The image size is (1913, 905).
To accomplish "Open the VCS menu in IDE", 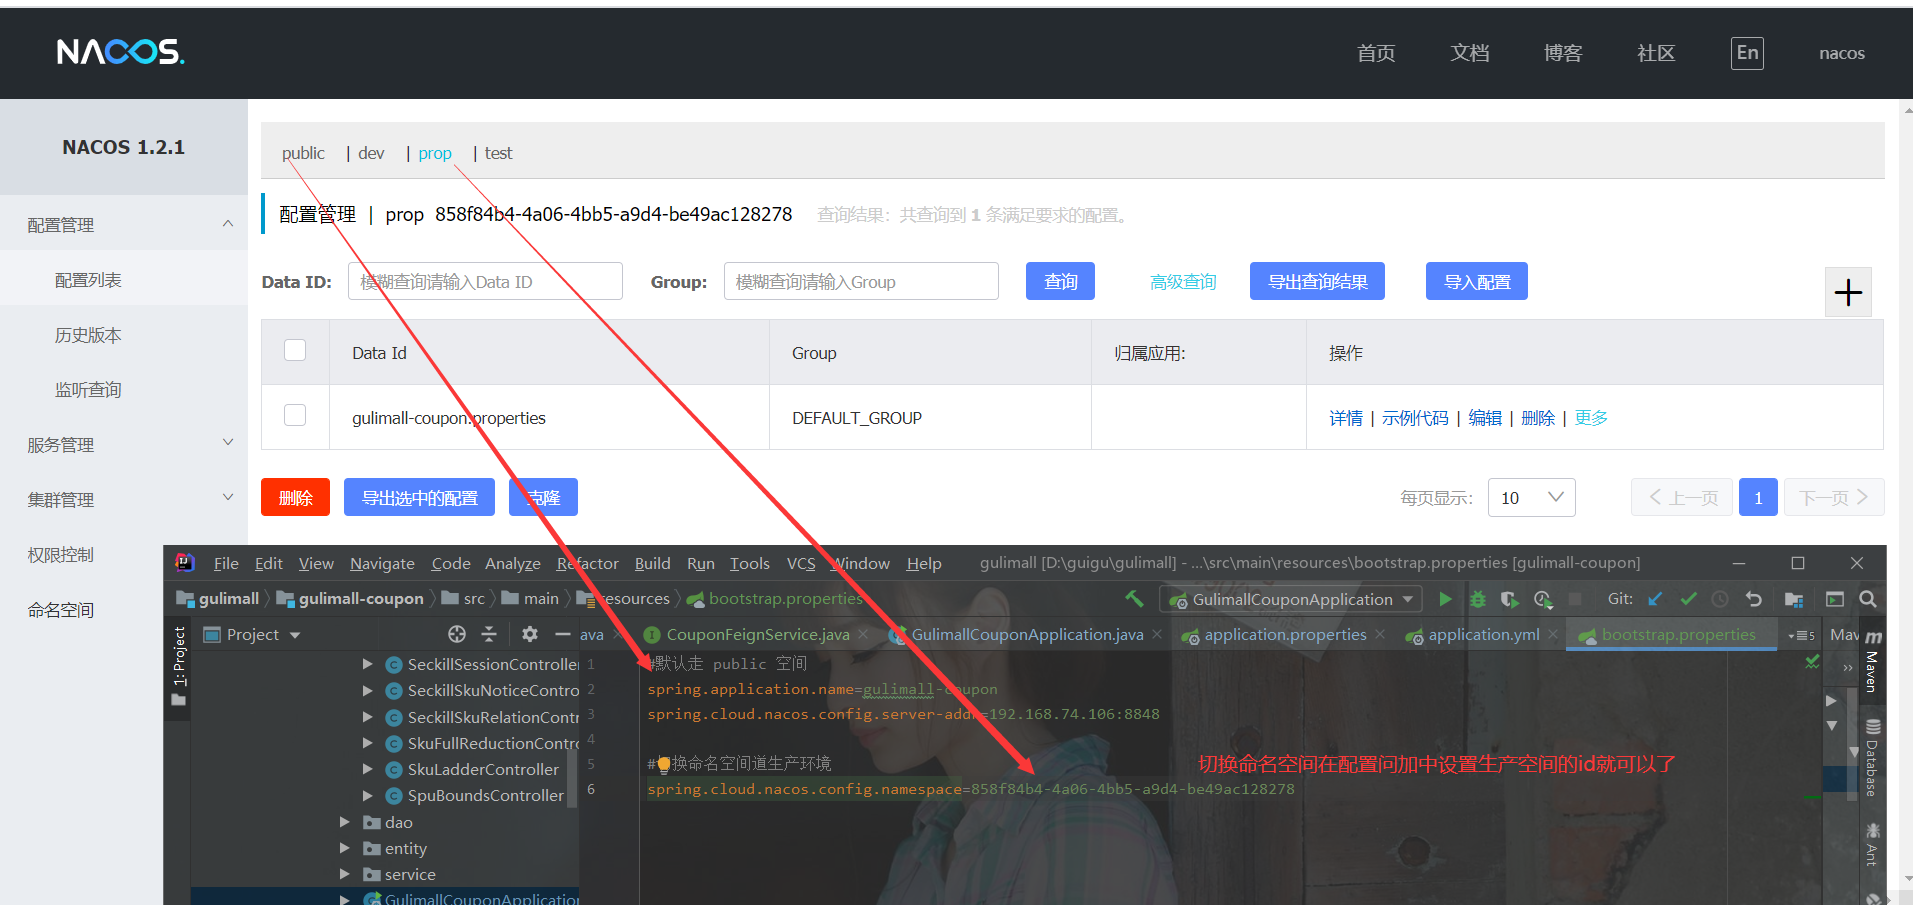I will coord(801,563).
